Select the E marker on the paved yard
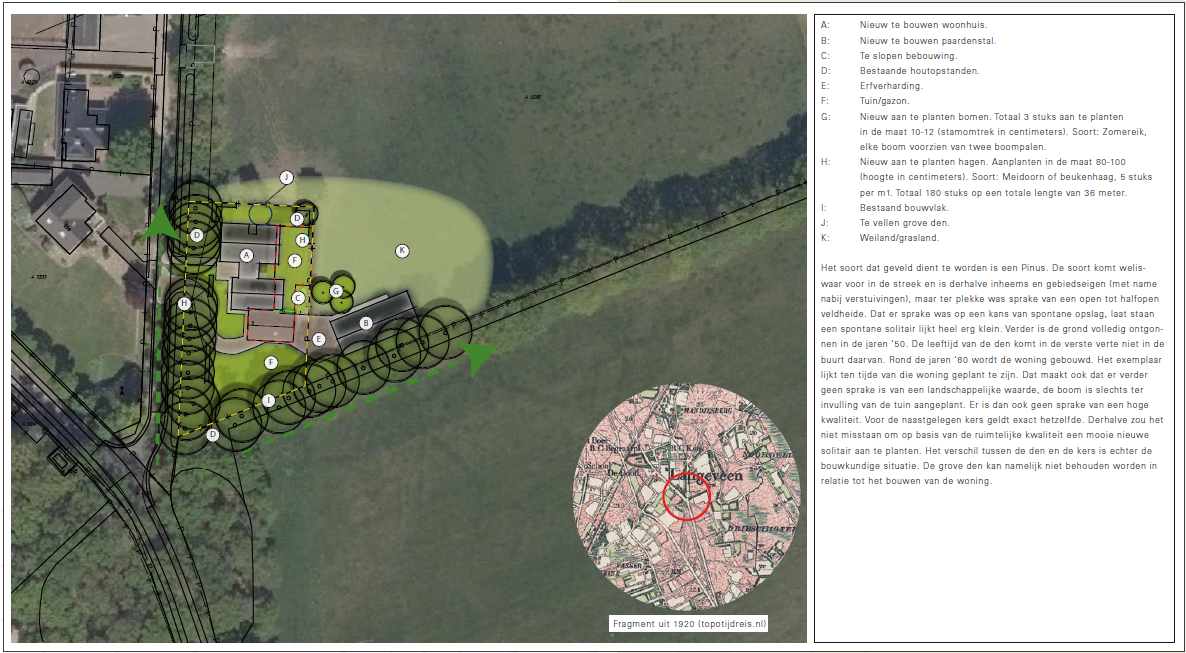This screenshot has width=1186, height=653. 319,339
